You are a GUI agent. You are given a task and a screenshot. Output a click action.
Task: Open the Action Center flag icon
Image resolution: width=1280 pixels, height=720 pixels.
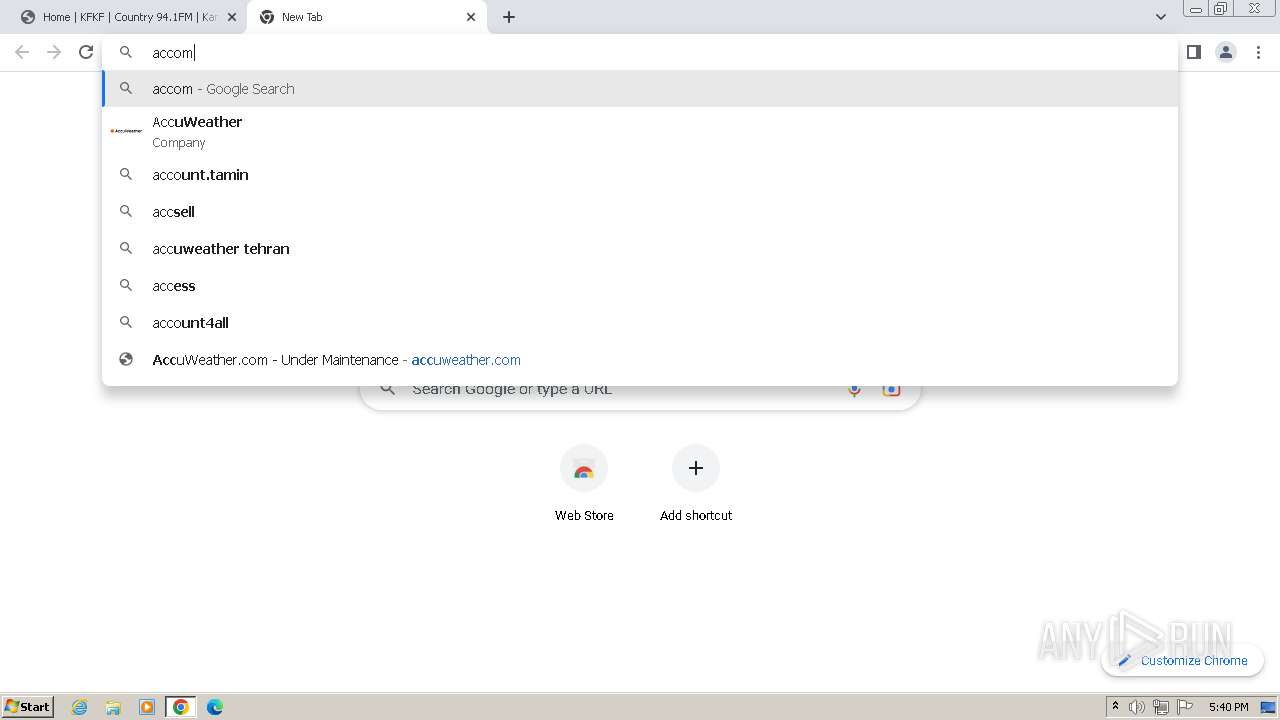pos(1185,707)
